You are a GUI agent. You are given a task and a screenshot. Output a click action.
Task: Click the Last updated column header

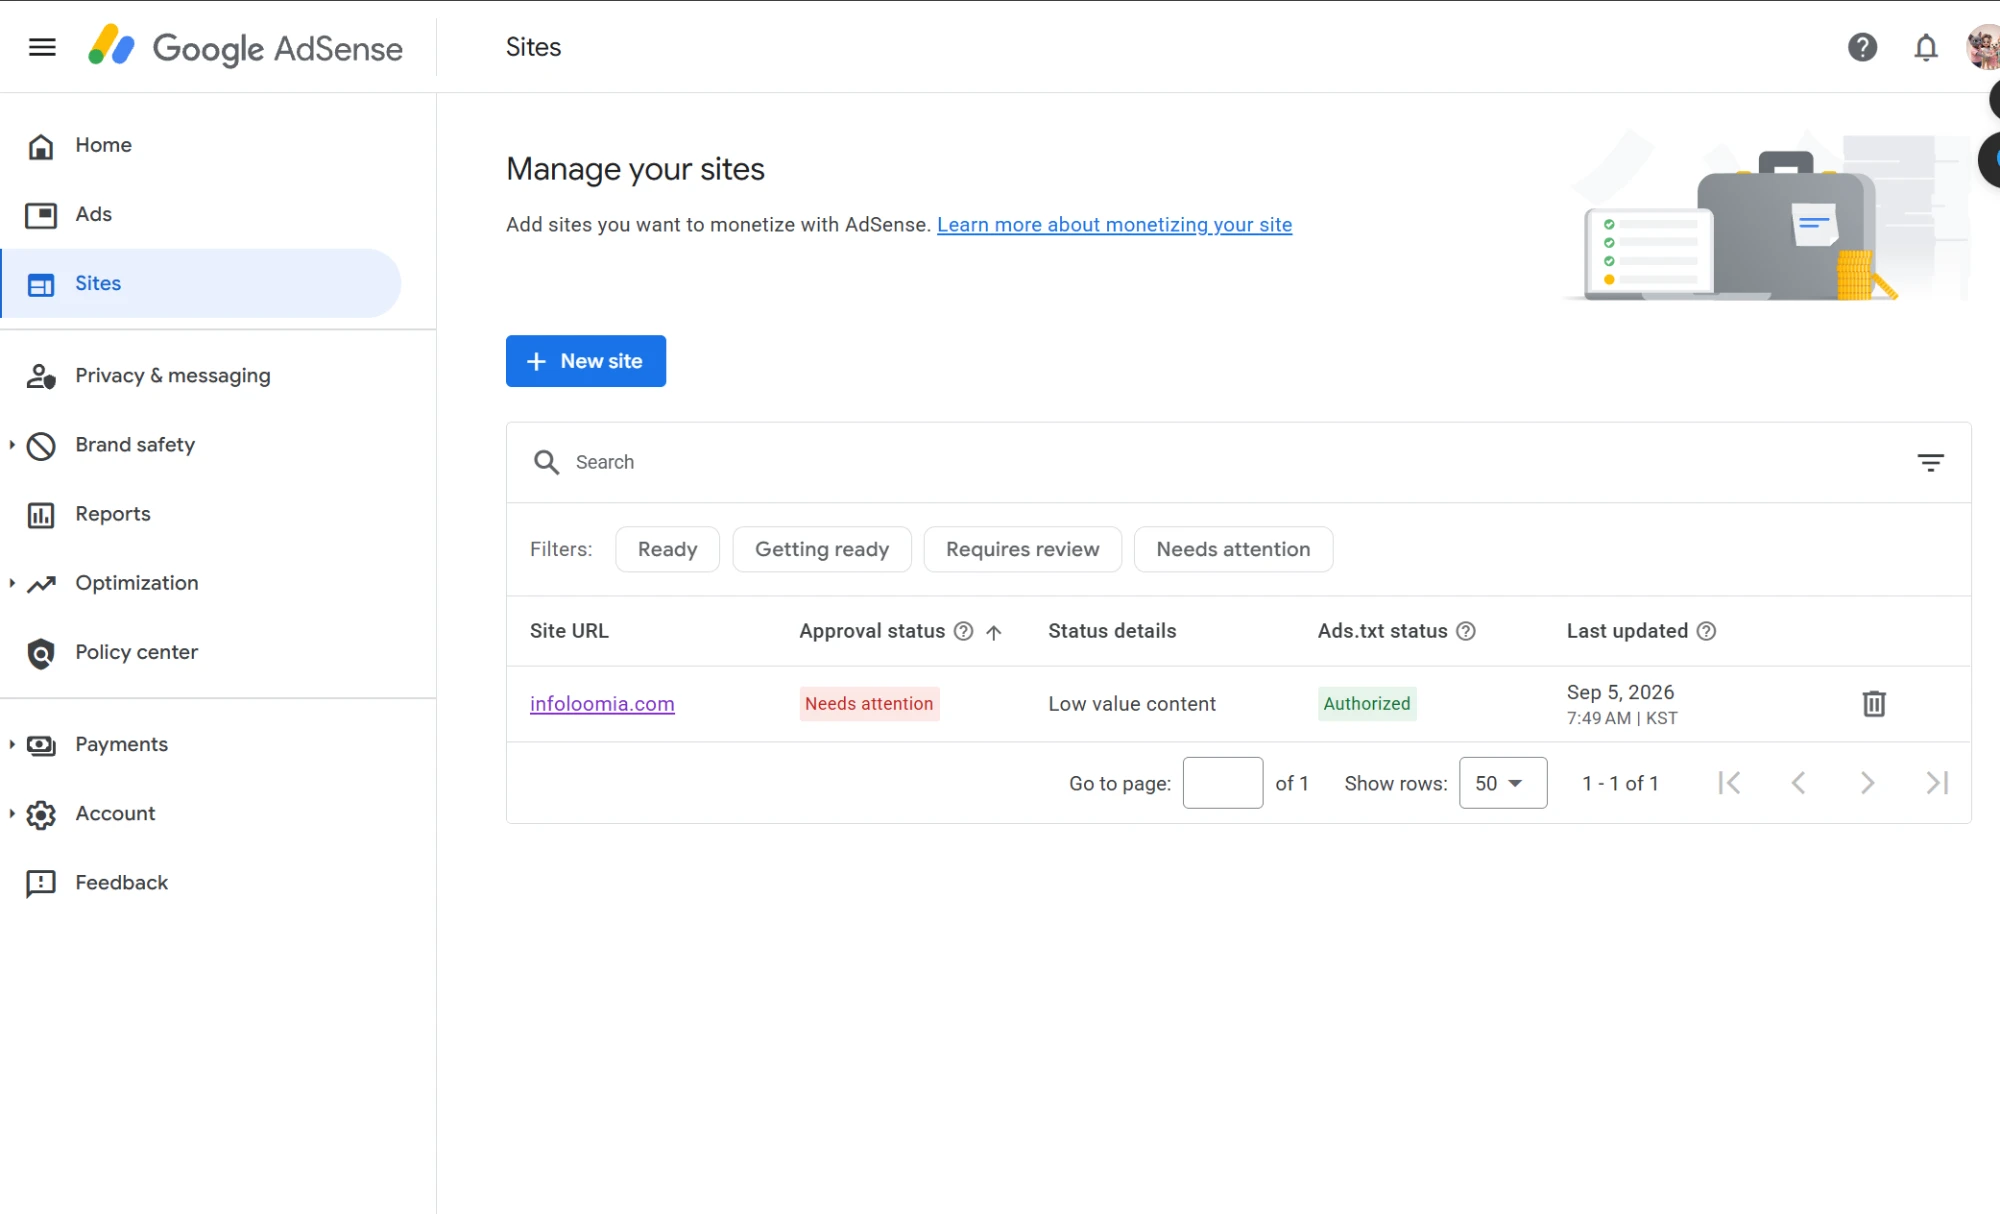tap(1627, 631)
